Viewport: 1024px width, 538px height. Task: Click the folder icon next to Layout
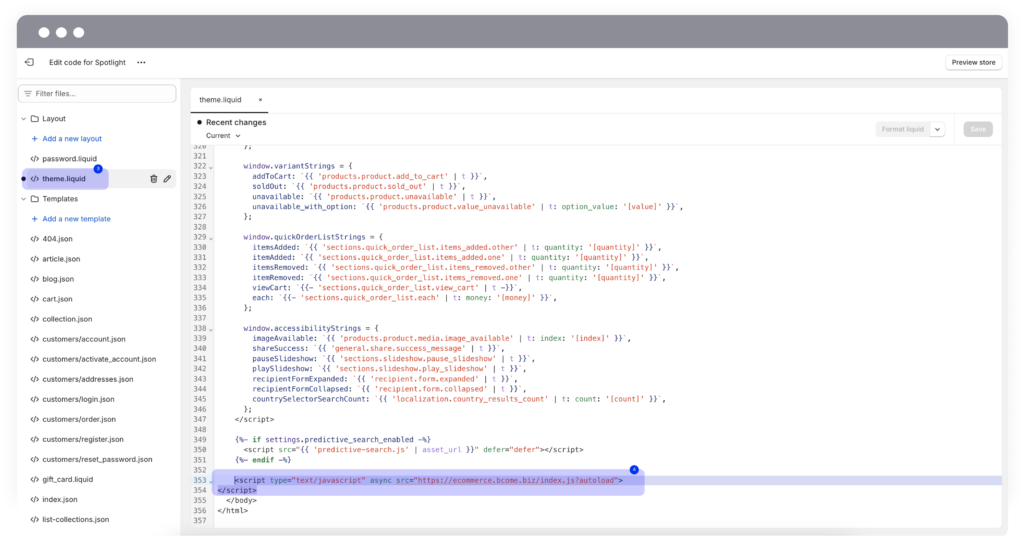pyautogui.click(x=35, y=119)
